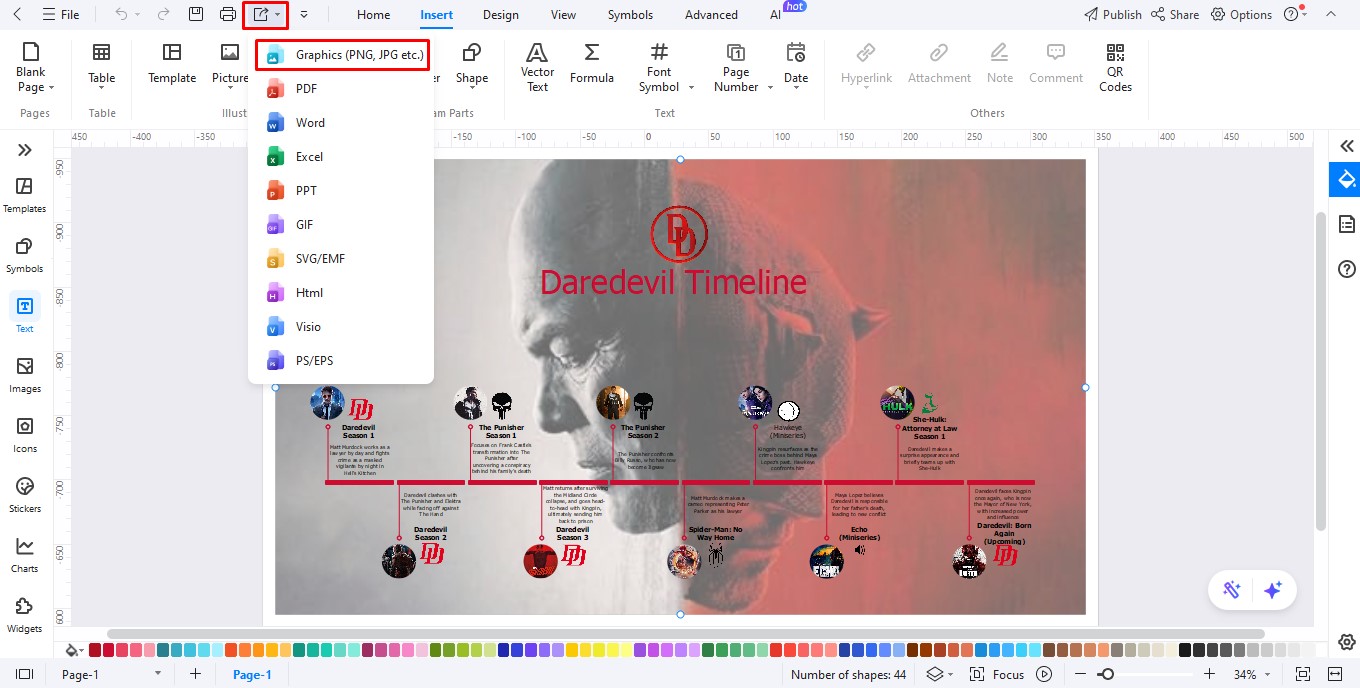
Task: Open the page properties panel icon
Action: click(x=1347, y=223)
